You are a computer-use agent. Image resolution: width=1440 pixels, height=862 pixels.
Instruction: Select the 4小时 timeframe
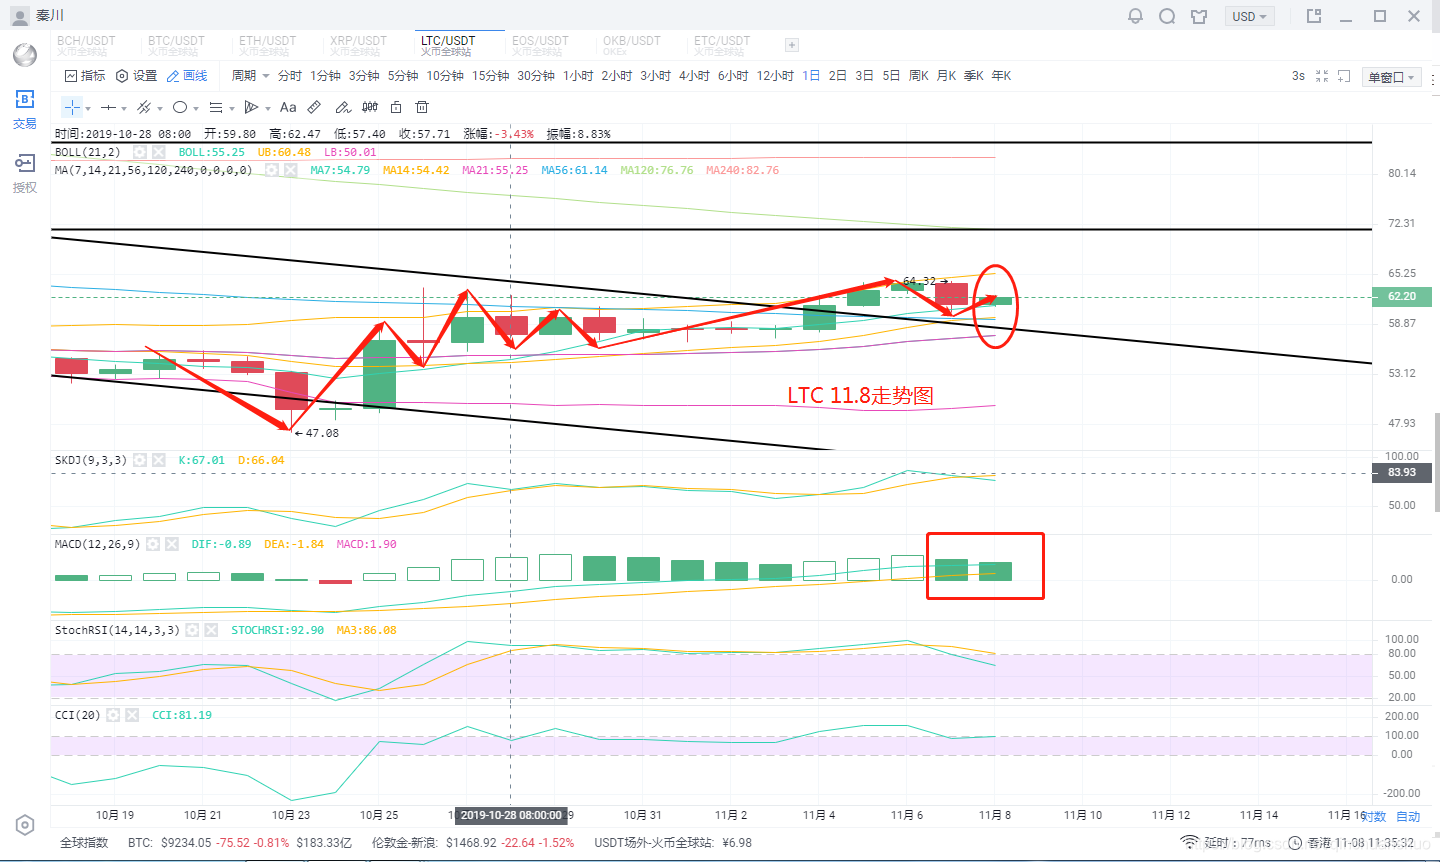pyautogui.click(x=694, y=76)
